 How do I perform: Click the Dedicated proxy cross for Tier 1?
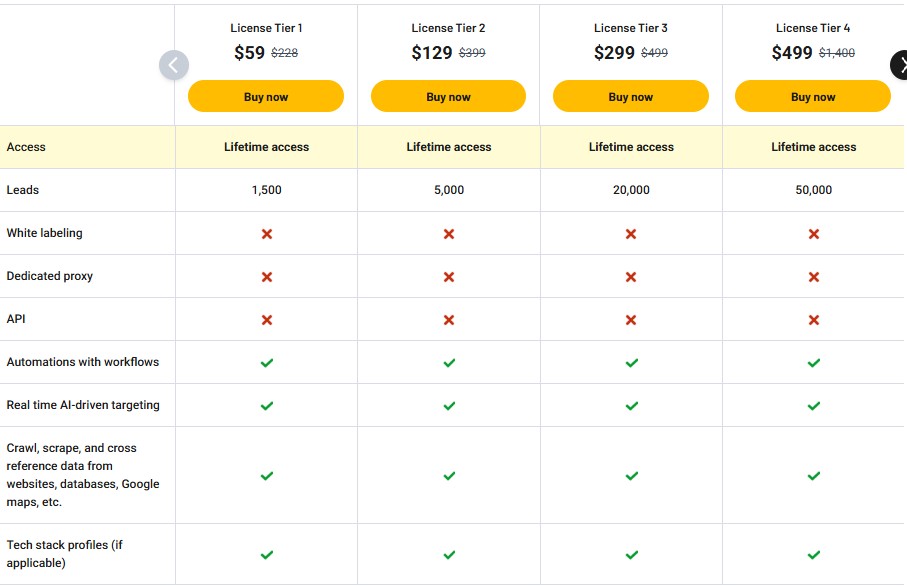267,277
